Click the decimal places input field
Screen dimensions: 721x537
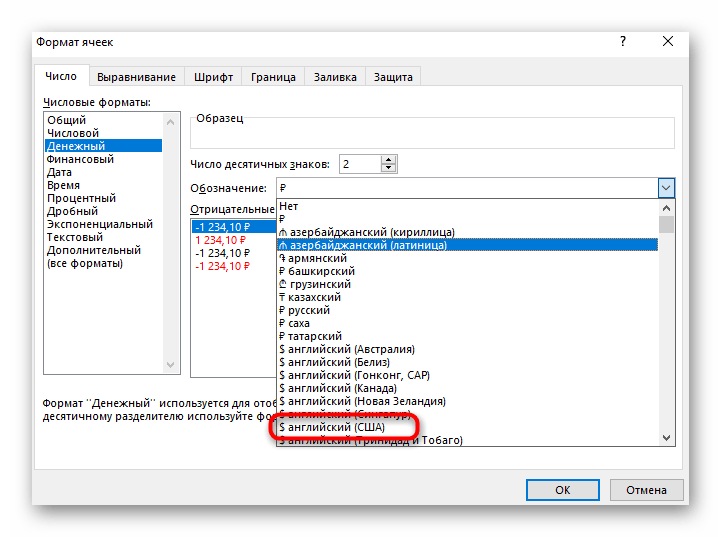coord(360,164)
